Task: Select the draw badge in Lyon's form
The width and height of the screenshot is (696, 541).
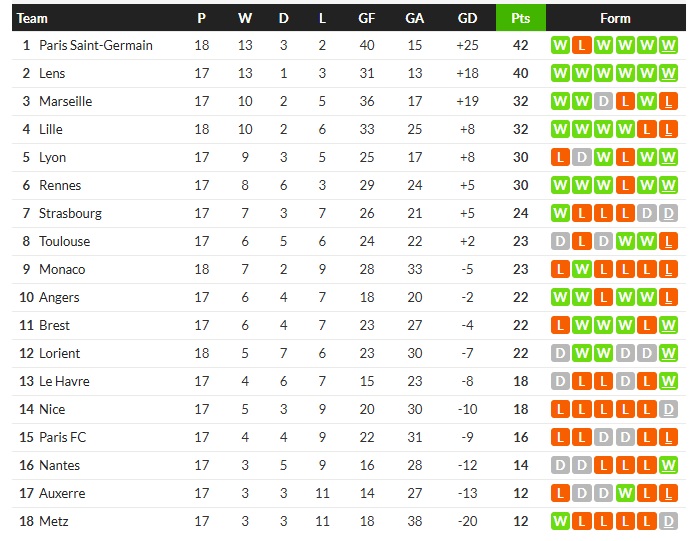Action: [x=581, y=157]
